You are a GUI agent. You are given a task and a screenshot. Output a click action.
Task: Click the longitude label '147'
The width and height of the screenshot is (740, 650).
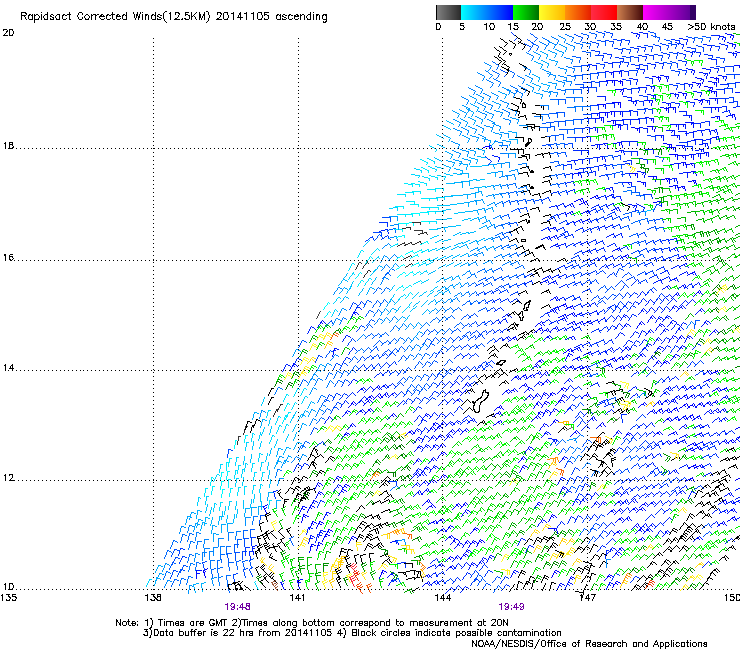pyautogui.click(x=587, y=598)
